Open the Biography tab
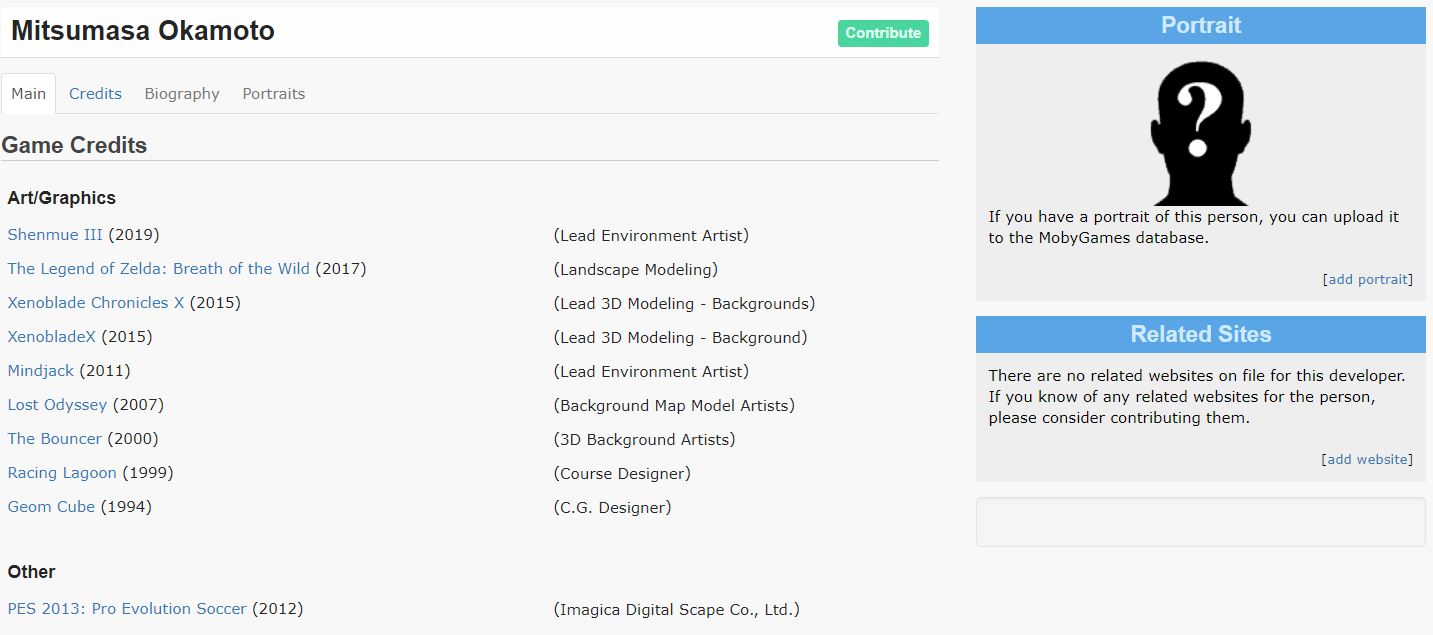The height and width of the screenshot is (635, 1433). 182,94
